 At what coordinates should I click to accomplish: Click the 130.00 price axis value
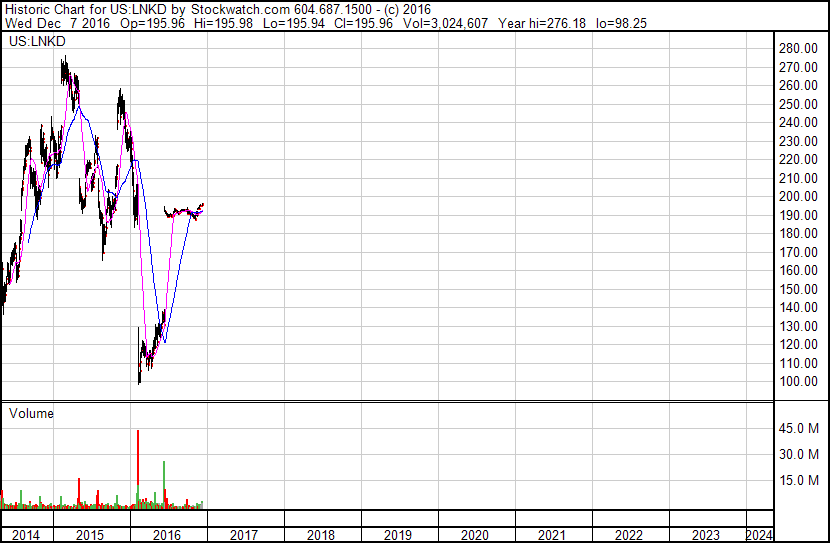tap(798, 326)
